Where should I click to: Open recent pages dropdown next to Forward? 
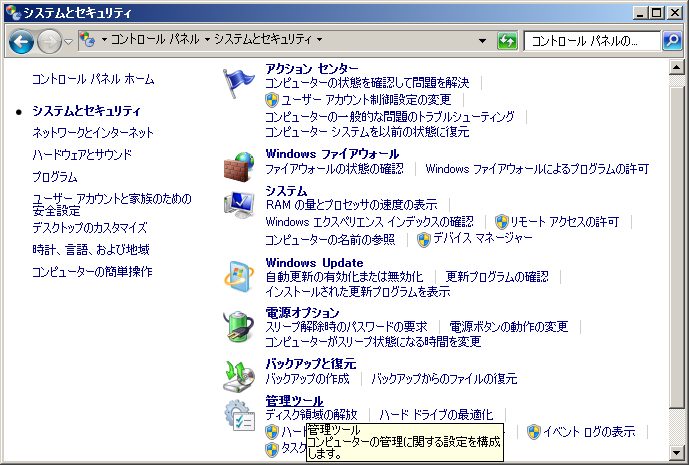point(68,42)
